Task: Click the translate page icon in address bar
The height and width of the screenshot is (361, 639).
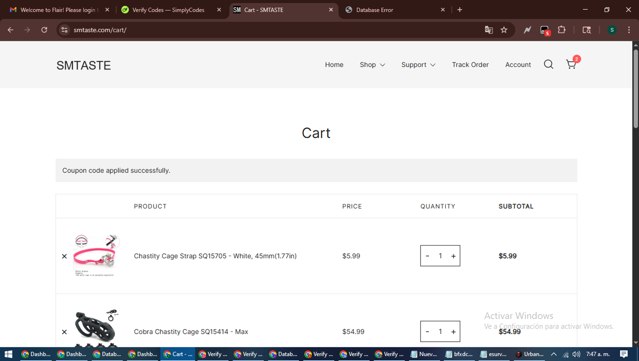Action: pos(489,30)
